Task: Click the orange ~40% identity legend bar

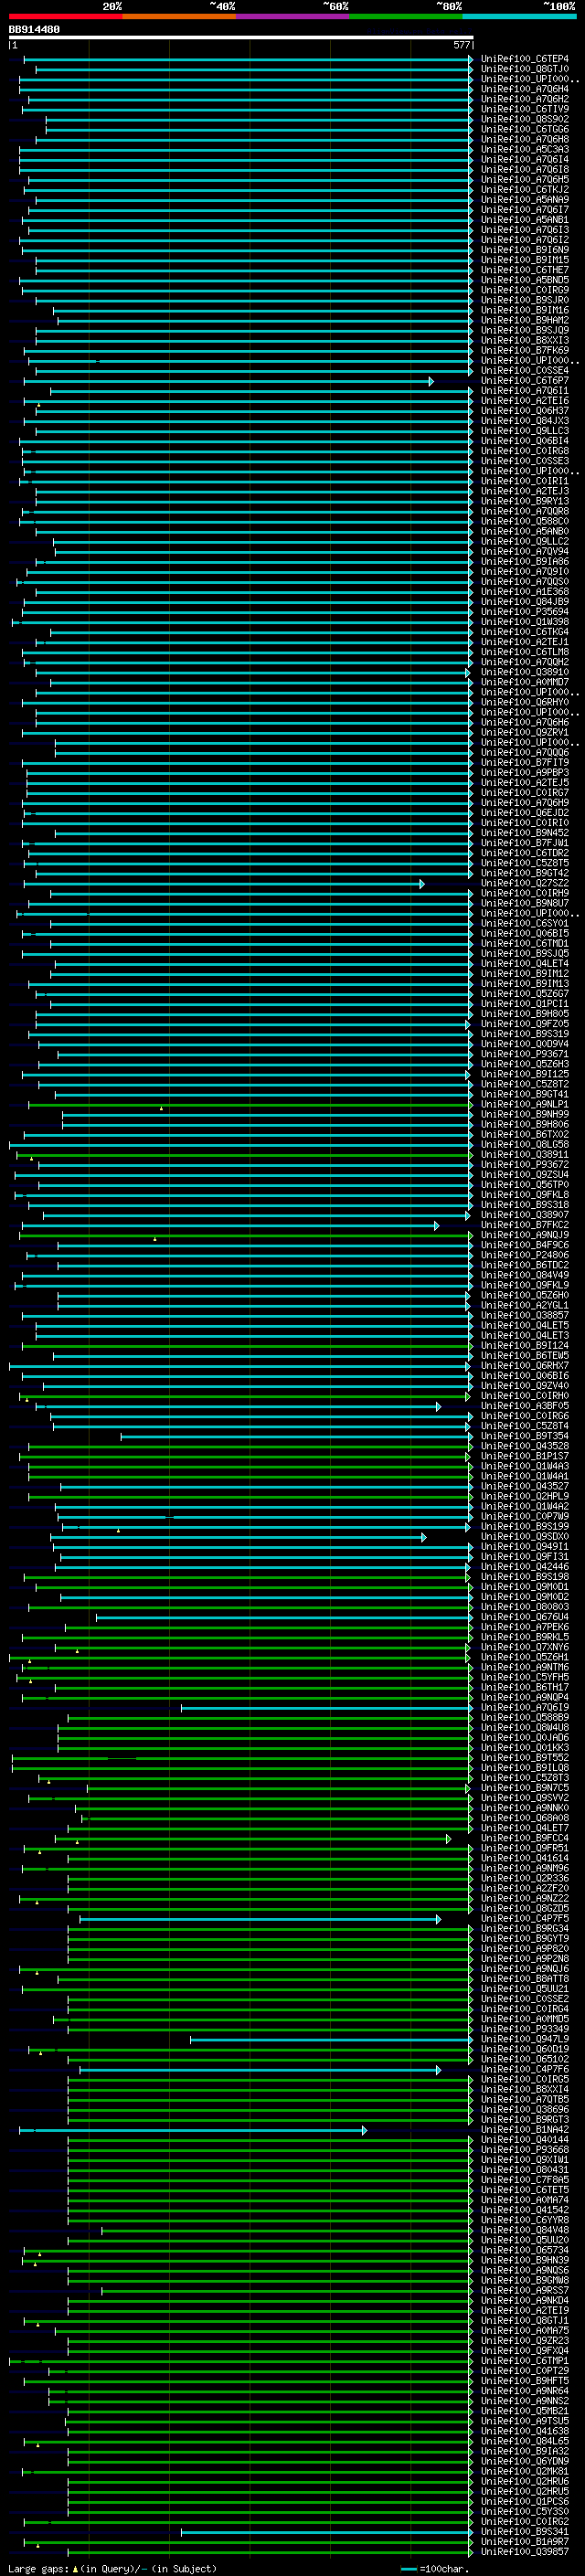Action: tap(179, 16)
